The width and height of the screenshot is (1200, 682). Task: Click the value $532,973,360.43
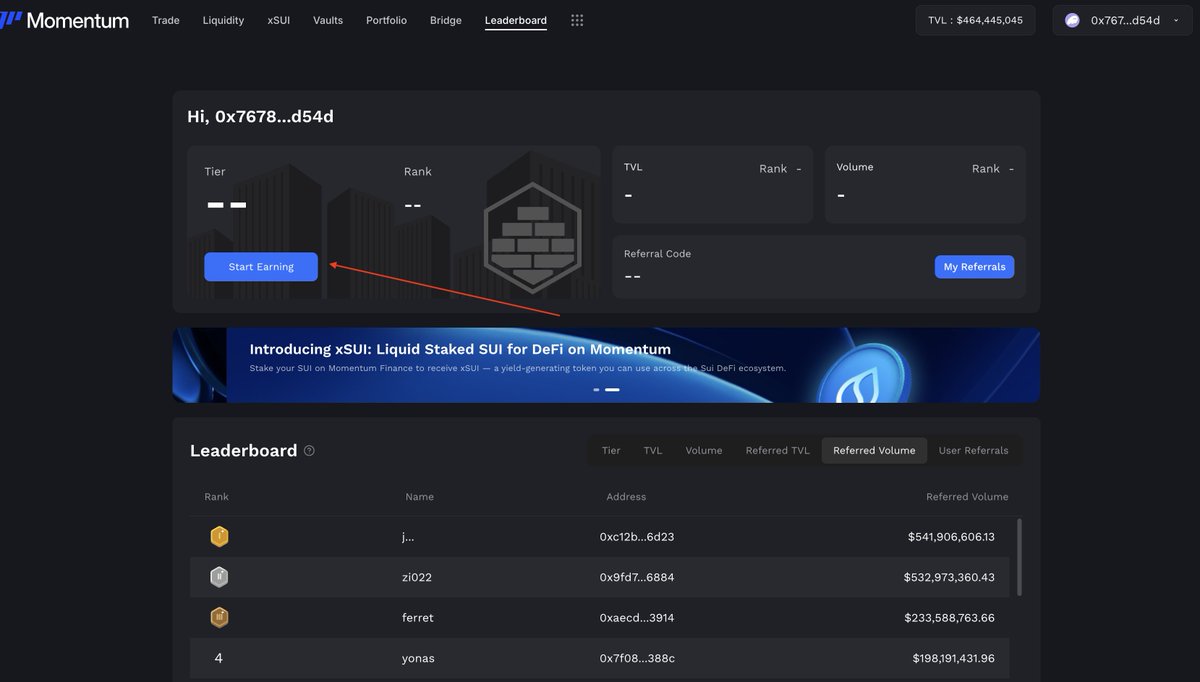point(951,577)
